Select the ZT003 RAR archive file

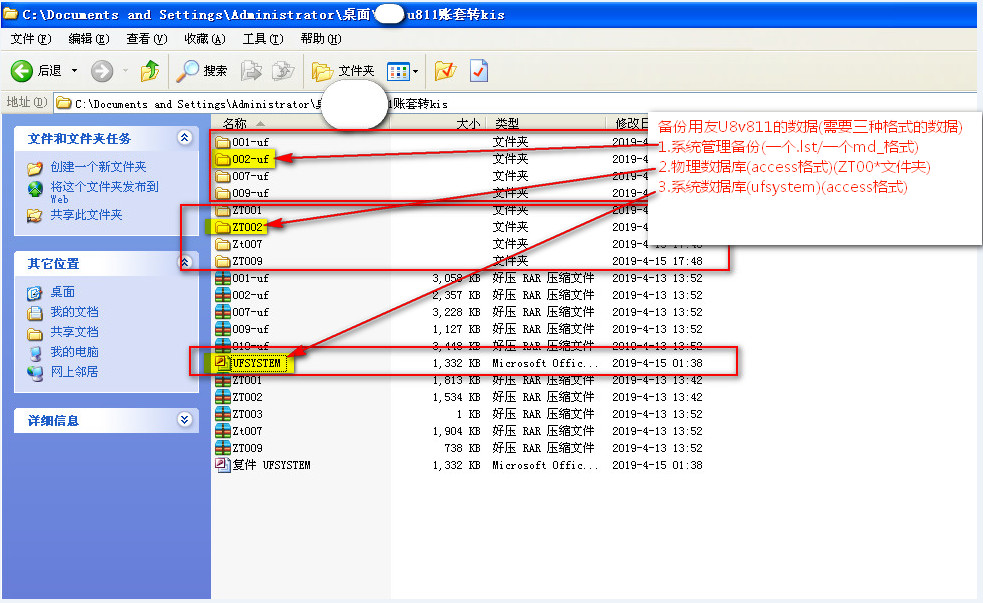click(x=247, y=414)
